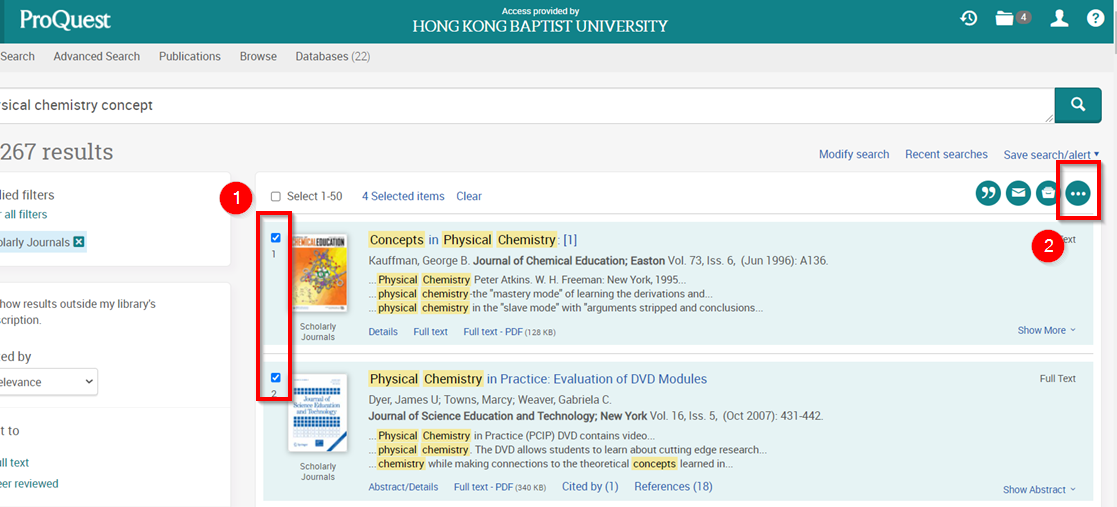Image resolution: width=1117 pixels, height=507 pixels.
Task: Click the search magnifier button
Action: 1079,105
